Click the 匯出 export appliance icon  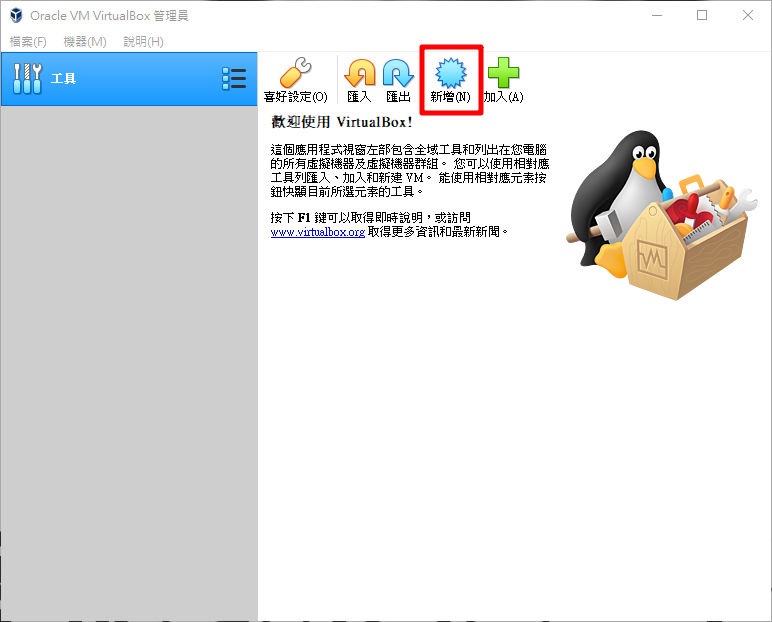click(398, 74)
